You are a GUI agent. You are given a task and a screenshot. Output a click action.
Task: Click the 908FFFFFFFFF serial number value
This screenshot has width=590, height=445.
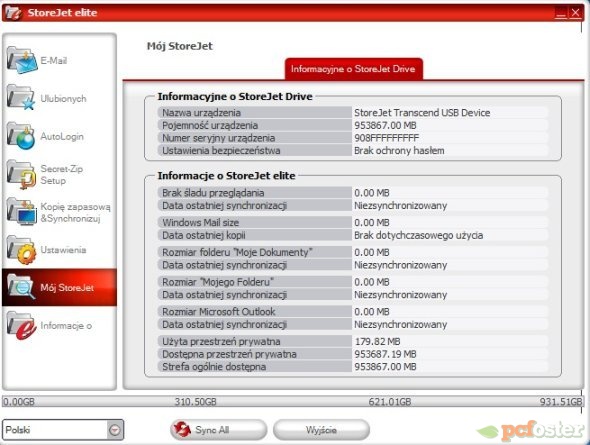click(x=386, y=138)
